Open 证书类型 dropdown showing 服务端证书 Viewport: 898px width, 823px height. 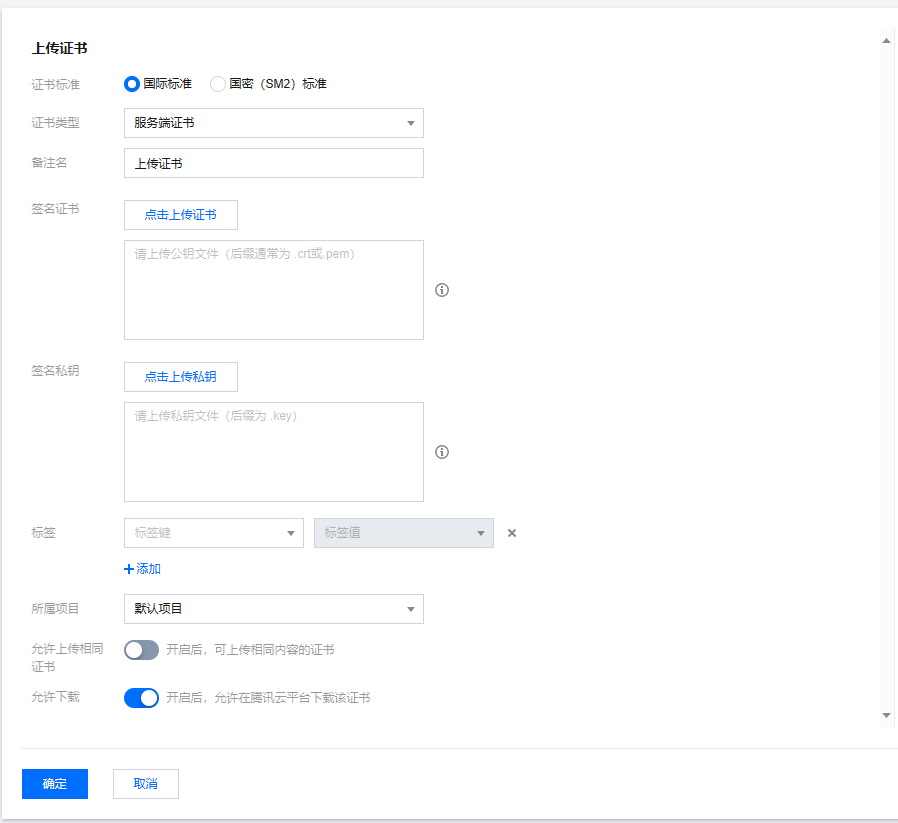click(273, 123)
